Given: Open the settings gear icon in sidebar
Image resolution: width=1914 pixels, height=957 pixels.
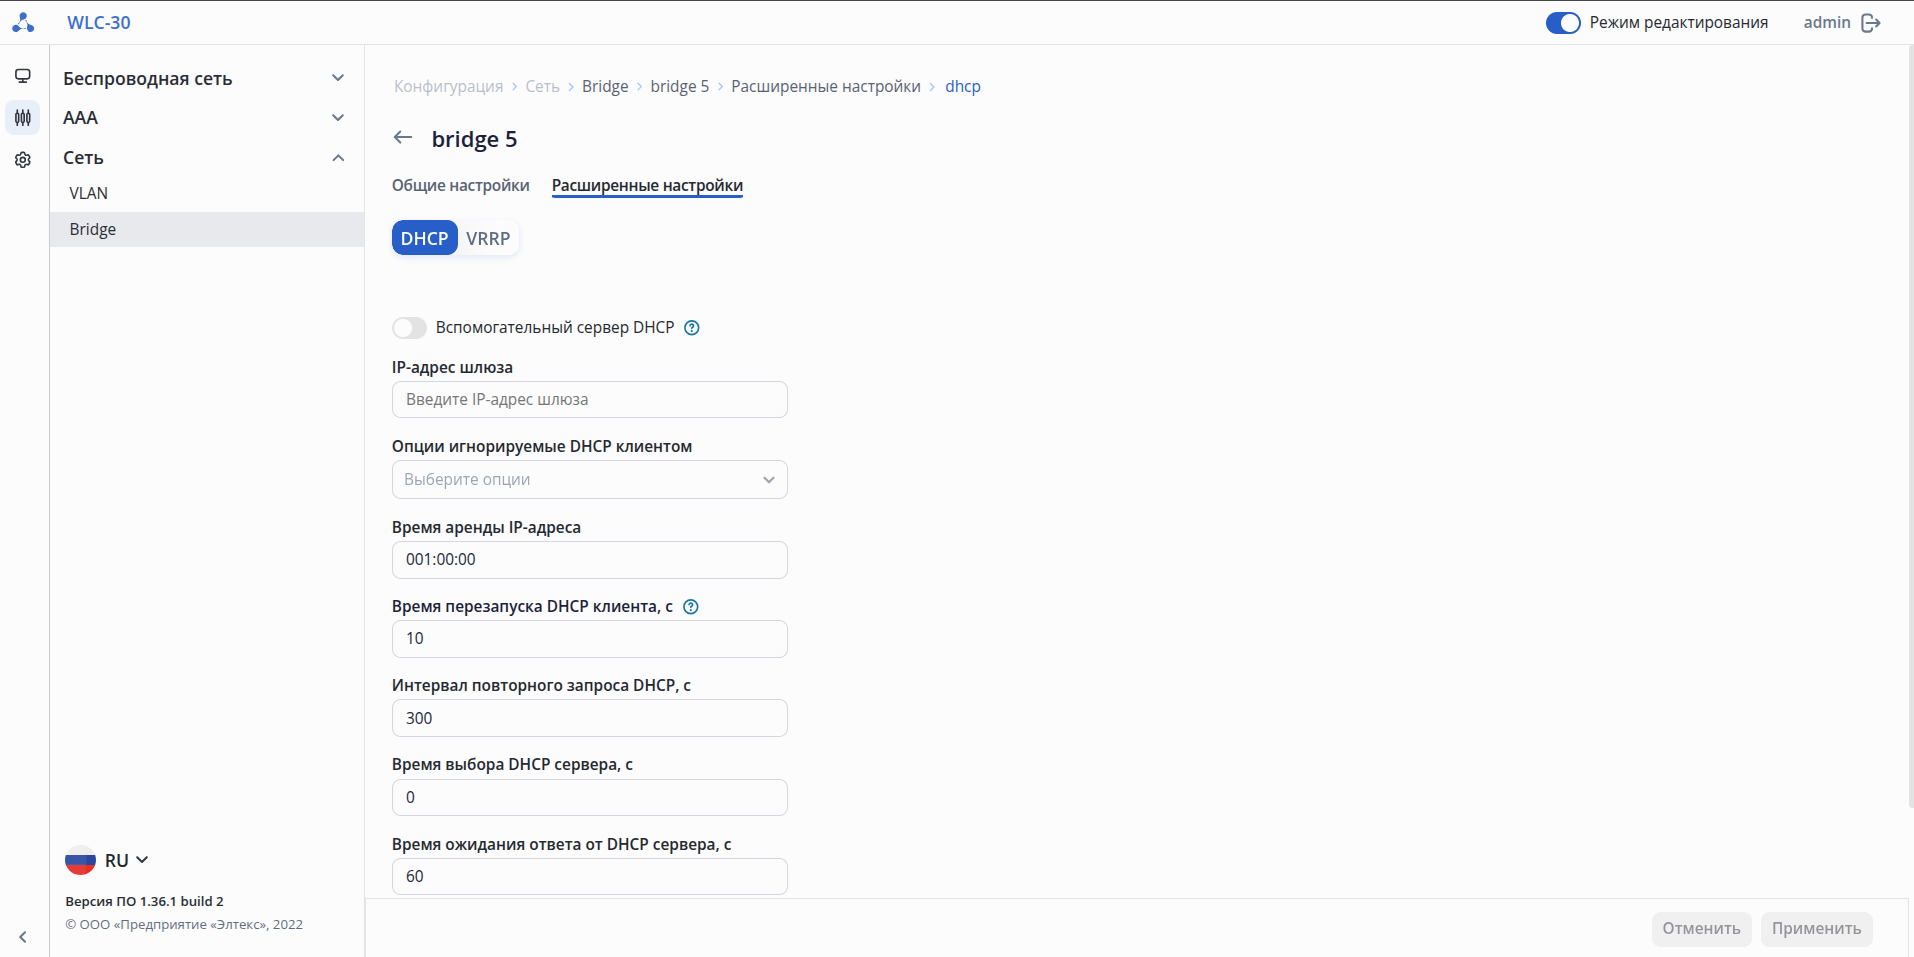Looking at the screenshot, I should point(23,160).
